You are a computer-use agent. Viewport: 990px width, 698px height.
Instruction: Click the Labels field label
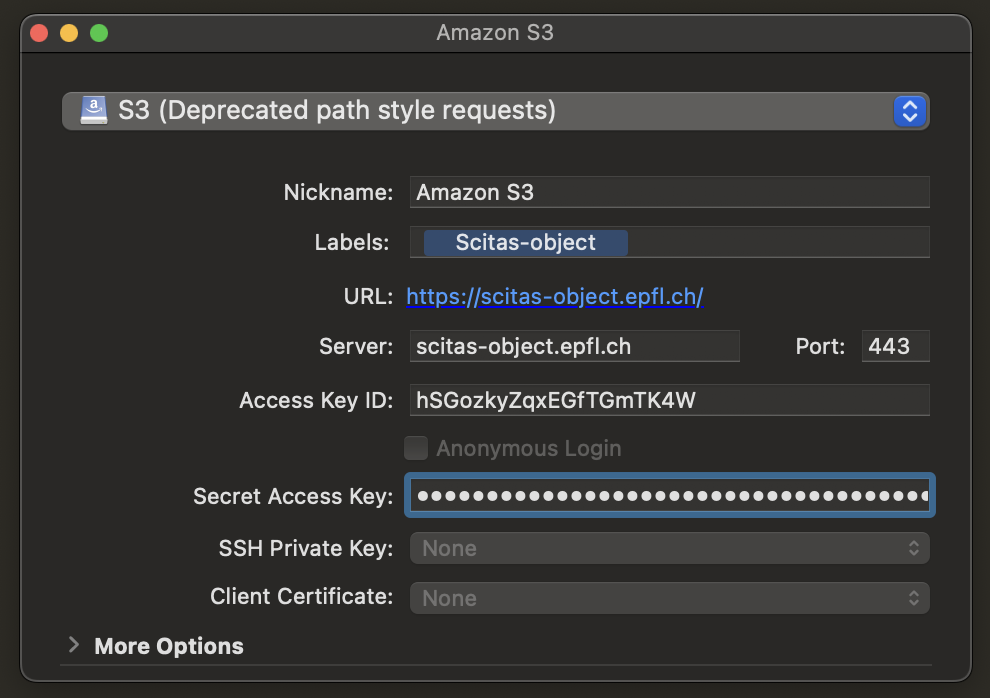coord(352,242)
